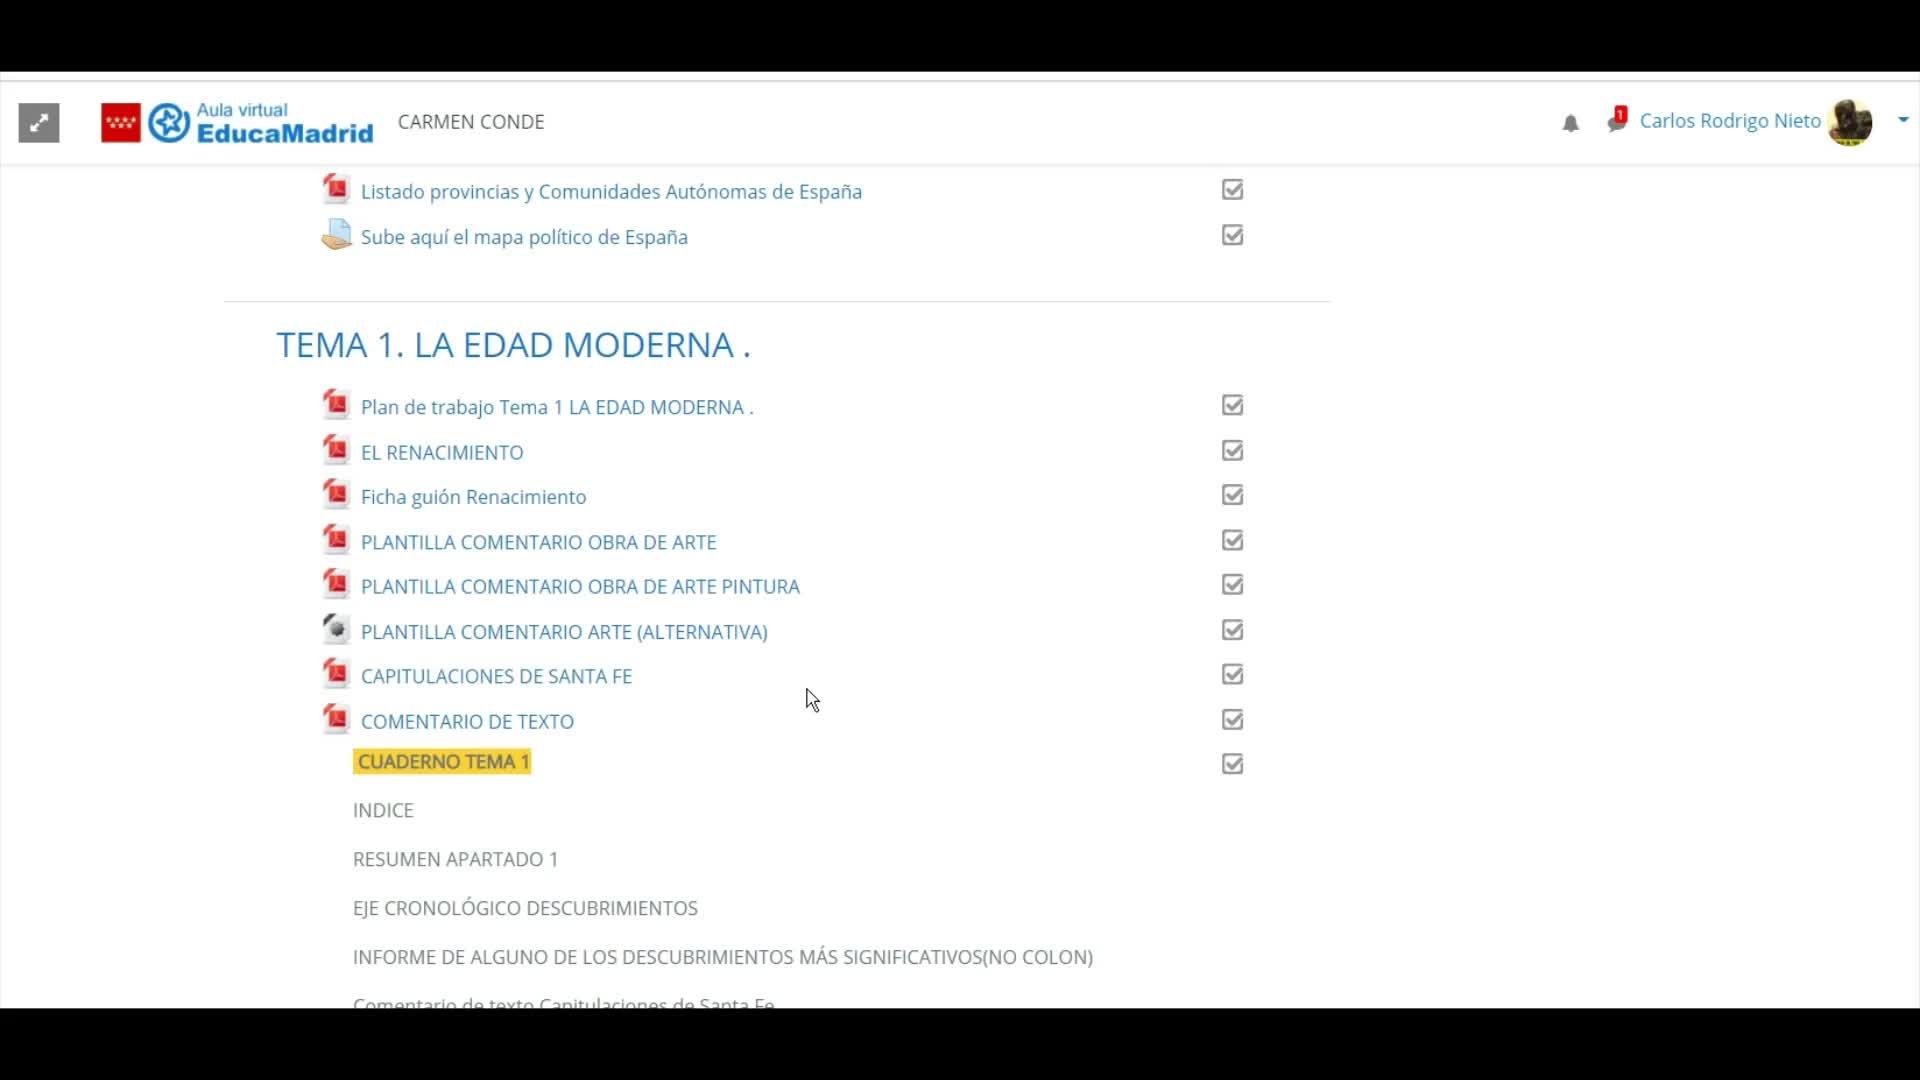Viewport: 1920px width, 1080px height.
Task: Open Carlos Rodrigo Nieto profile menu
Action: (x=1729, y=121)
